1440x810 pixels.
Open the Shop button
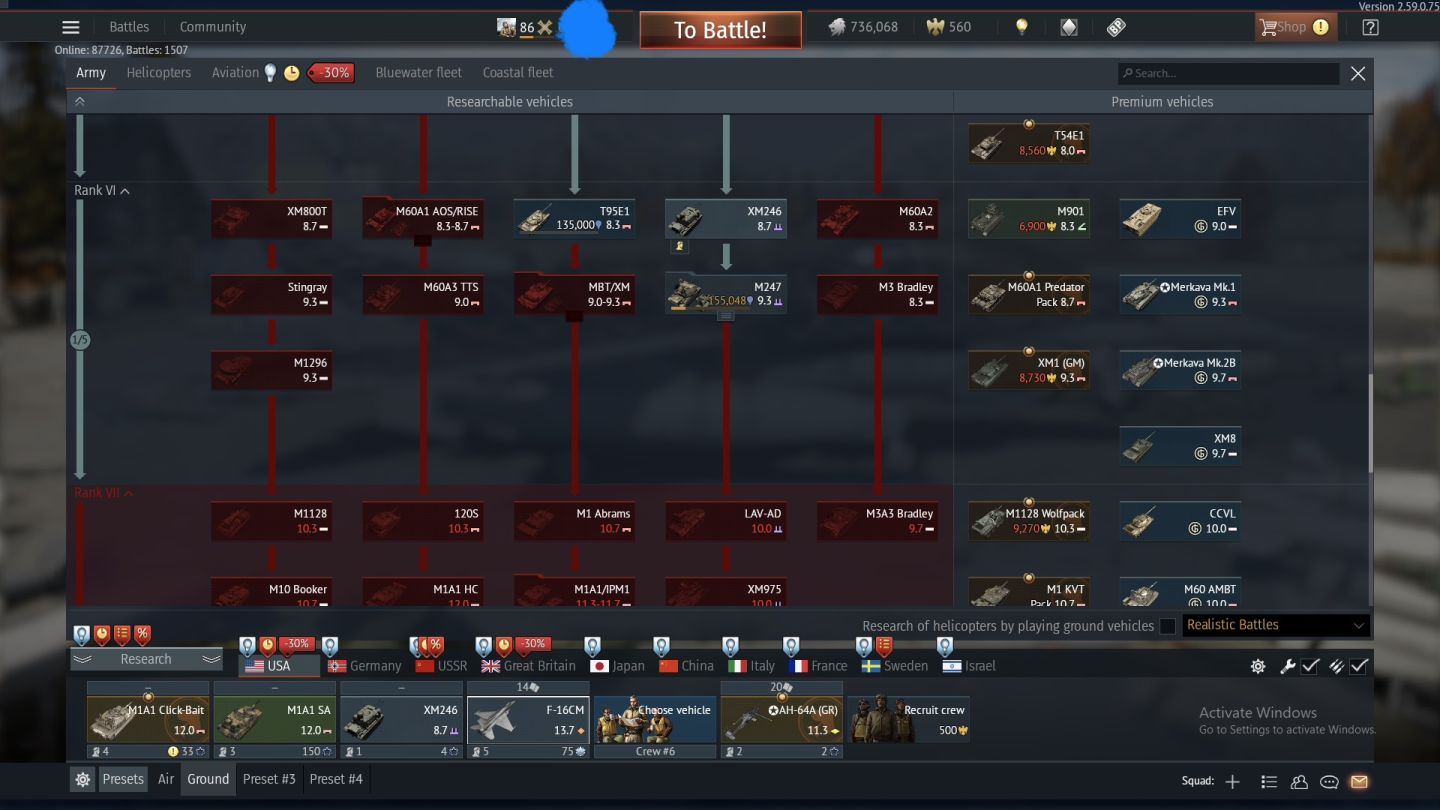tap(1296, 27)
